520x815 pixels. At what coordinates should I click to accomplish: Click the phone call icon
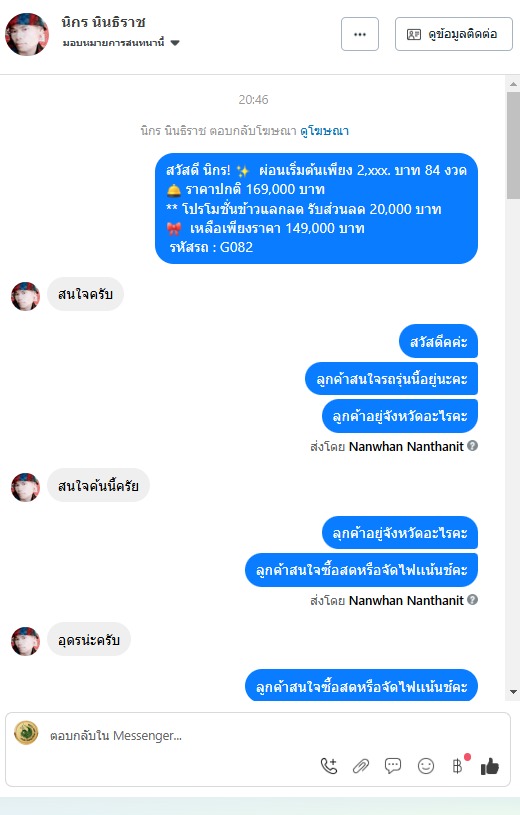pos(329,766)
